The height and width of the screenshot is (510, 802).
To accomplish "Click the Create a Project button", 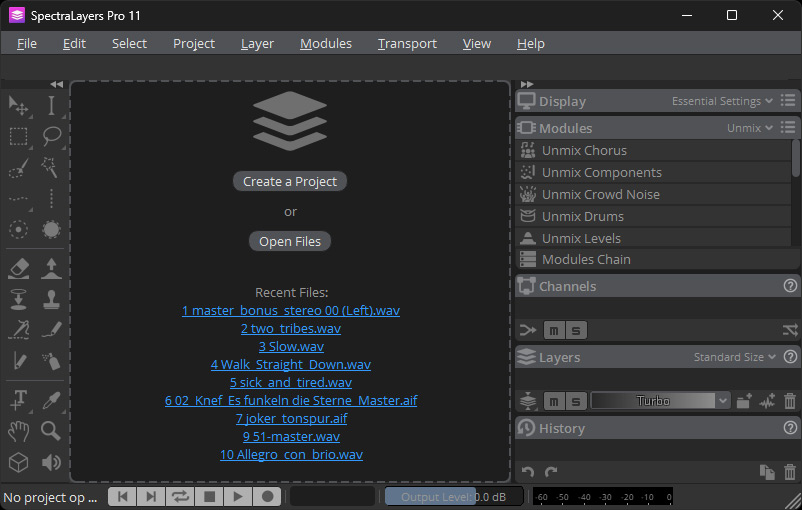I will (290, 181).
